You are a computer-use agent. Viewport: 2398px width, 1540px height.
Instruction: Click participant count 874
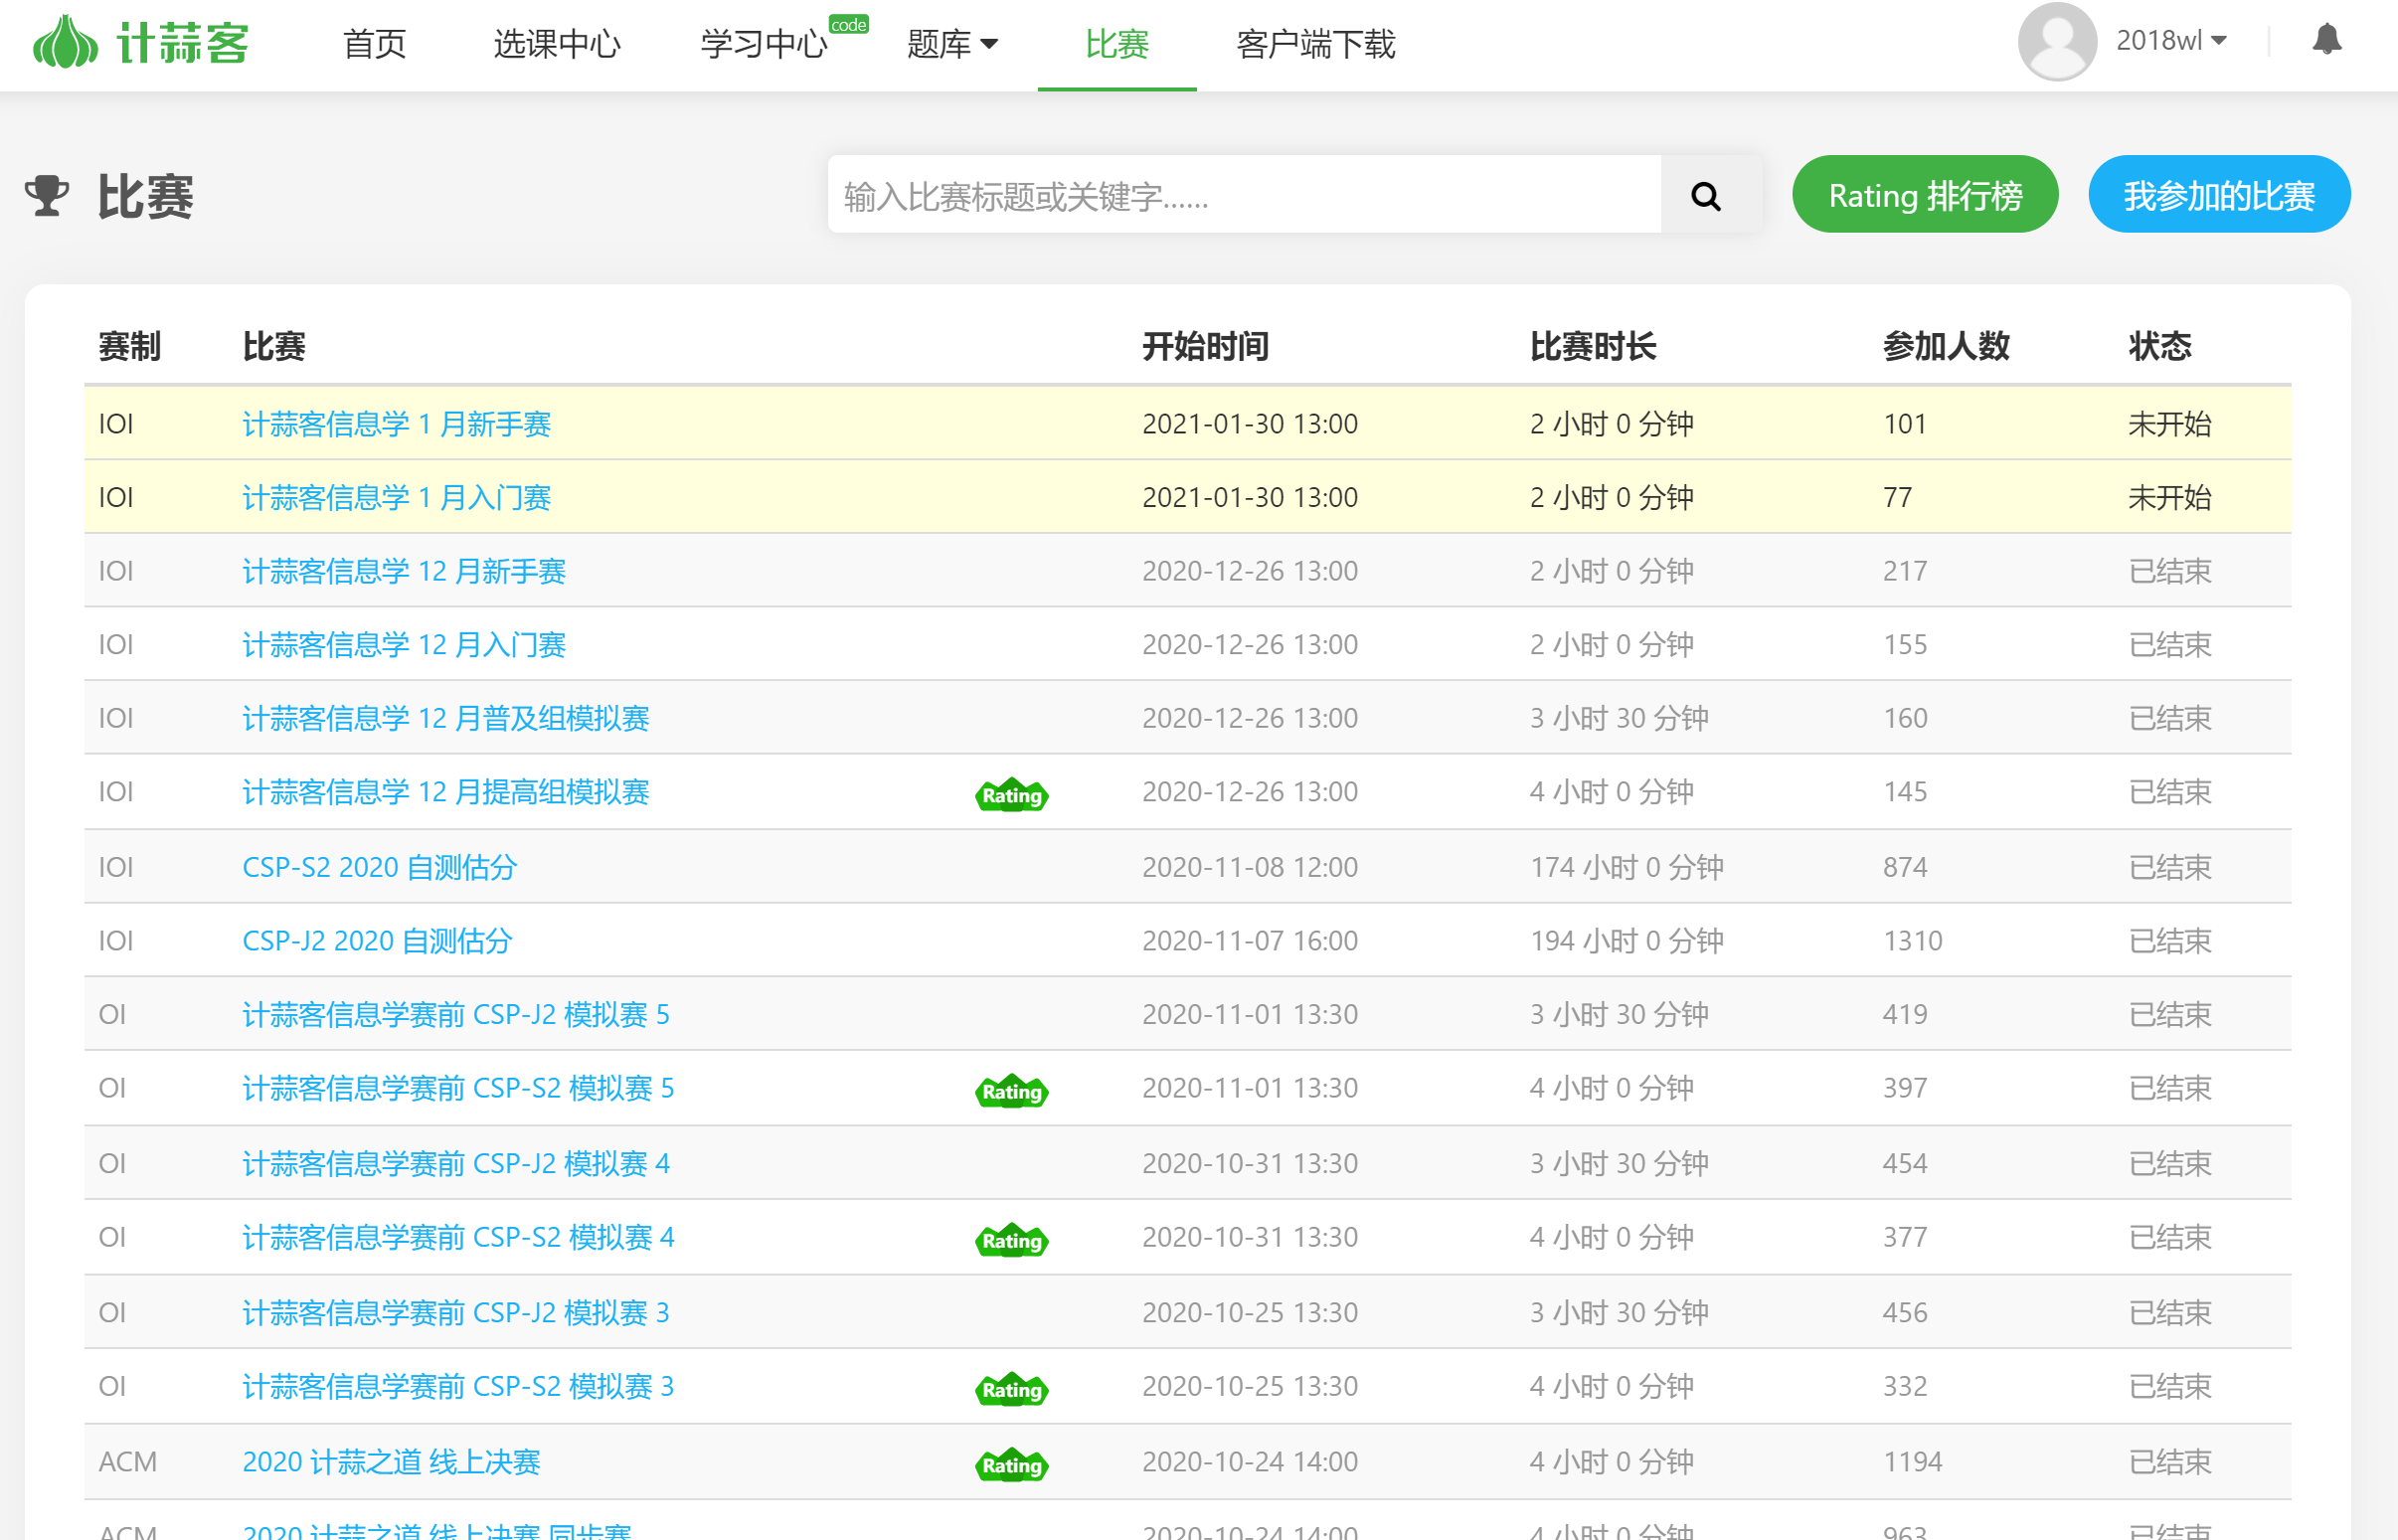[1905, 867]
